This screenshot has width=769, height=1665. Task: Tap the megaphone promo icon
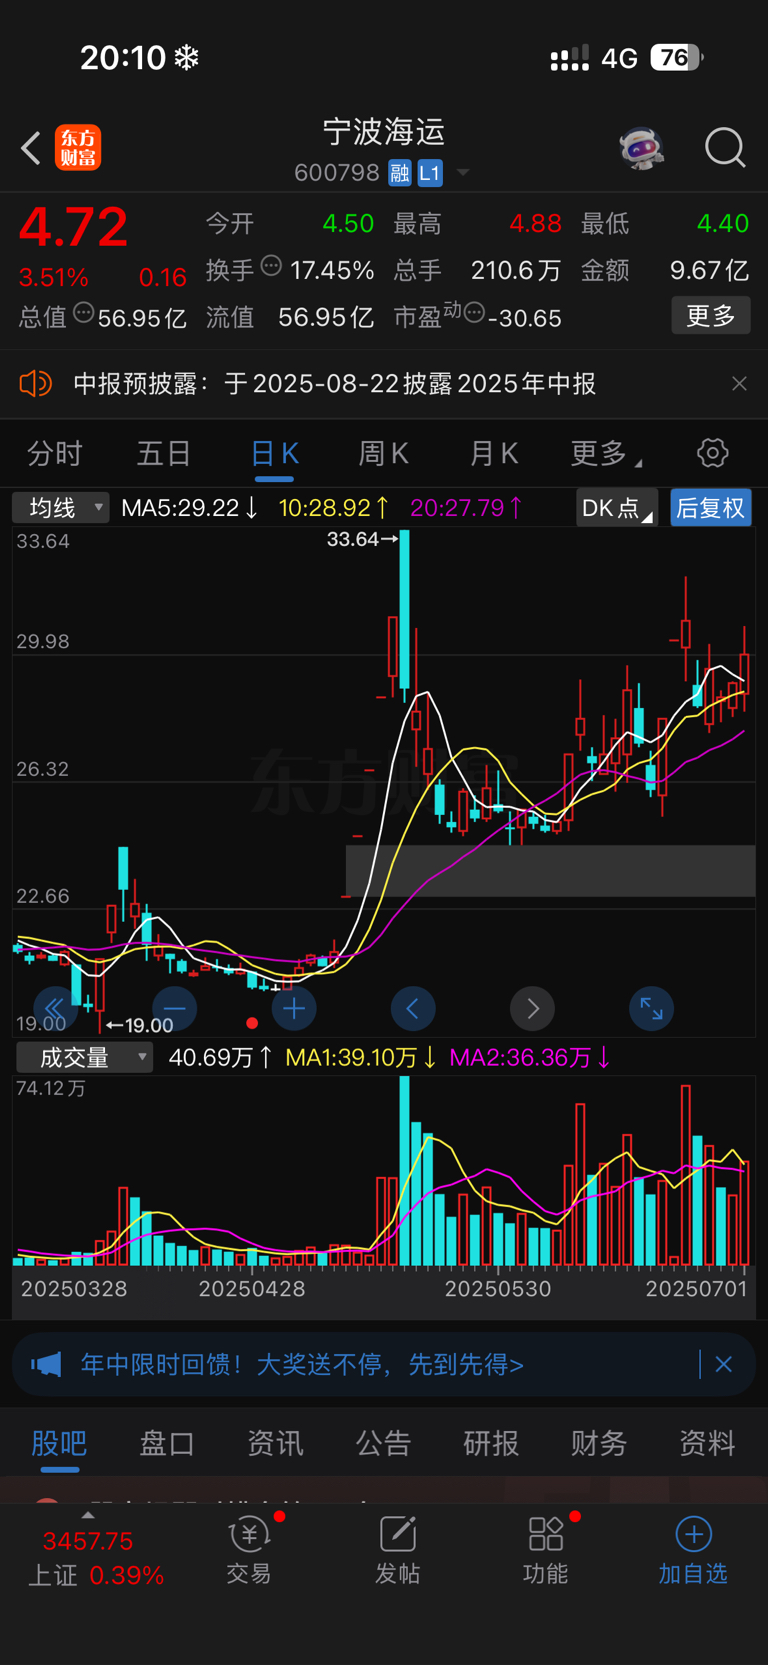(x=46, y=1364)
